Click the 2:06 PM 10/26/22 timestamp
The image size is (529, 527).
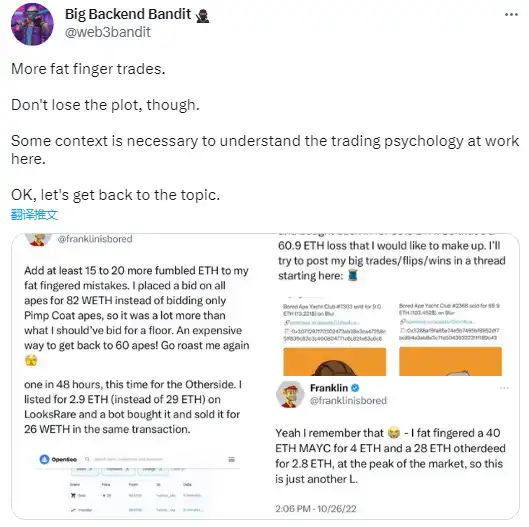[316, 508]
